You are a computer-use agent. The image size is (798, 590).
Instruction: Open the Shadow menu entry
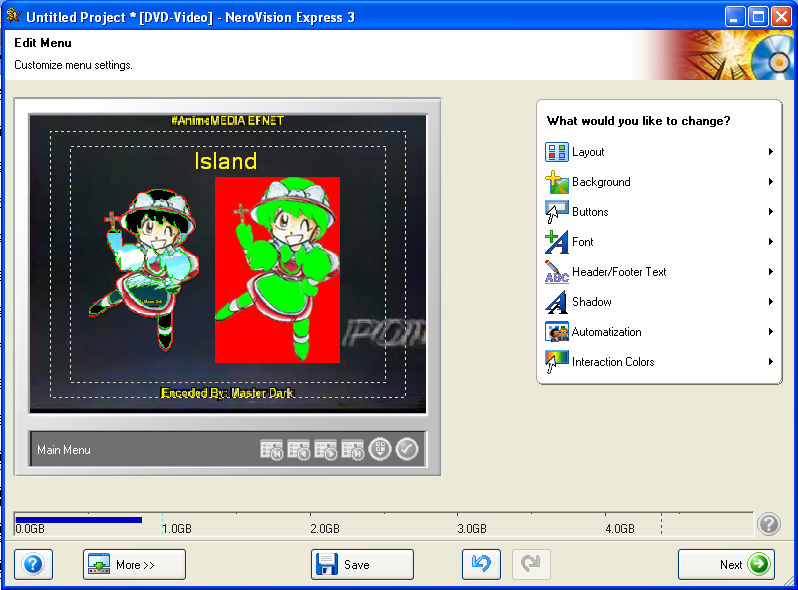click(x=660, y=302)
